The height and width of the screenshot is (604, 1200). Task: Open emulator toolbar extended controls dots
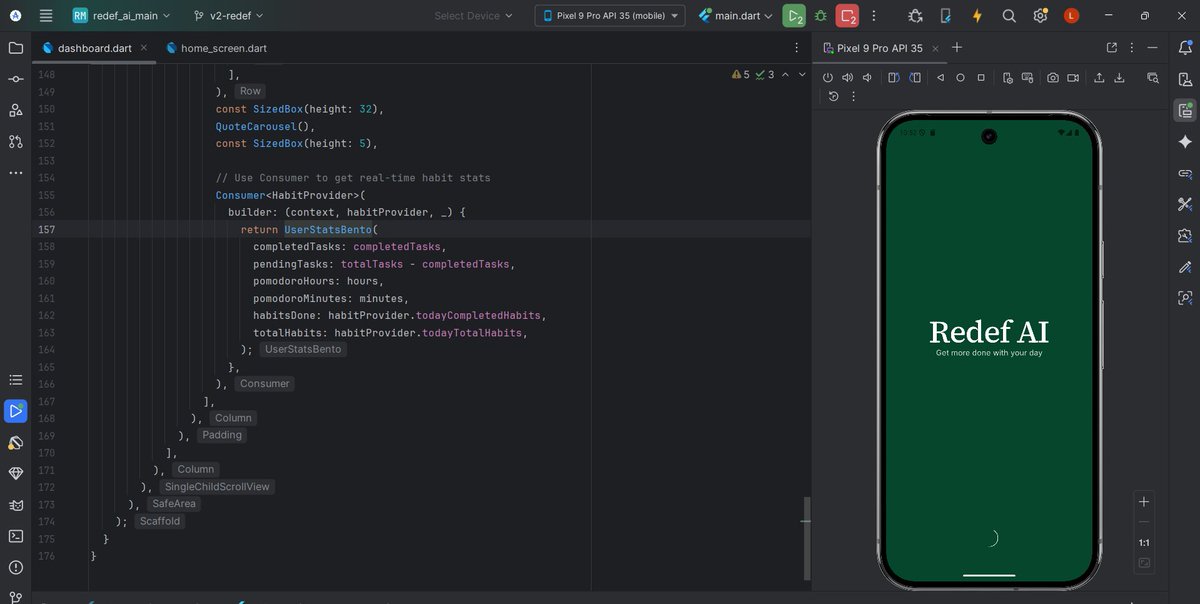(x=853, y=97)
